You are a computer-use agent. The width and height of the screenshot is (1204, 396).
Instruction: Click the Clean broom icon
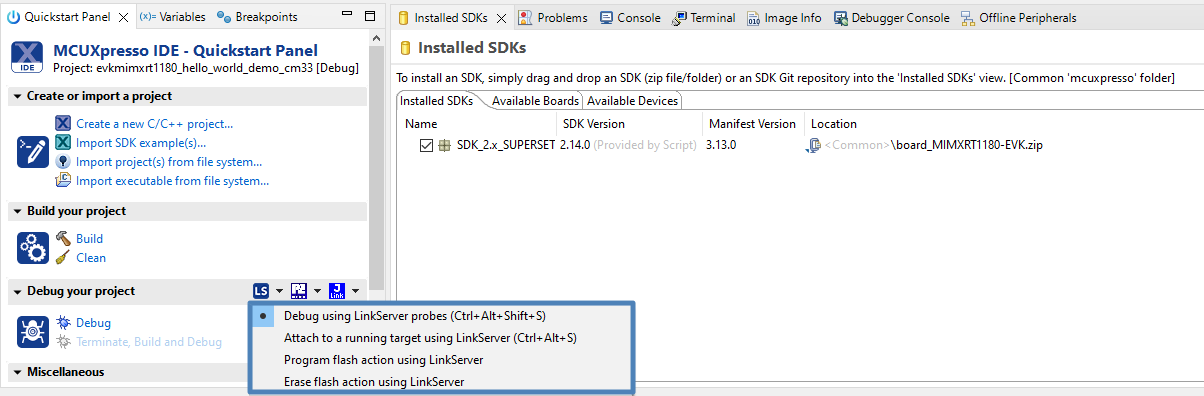[63, 257]
